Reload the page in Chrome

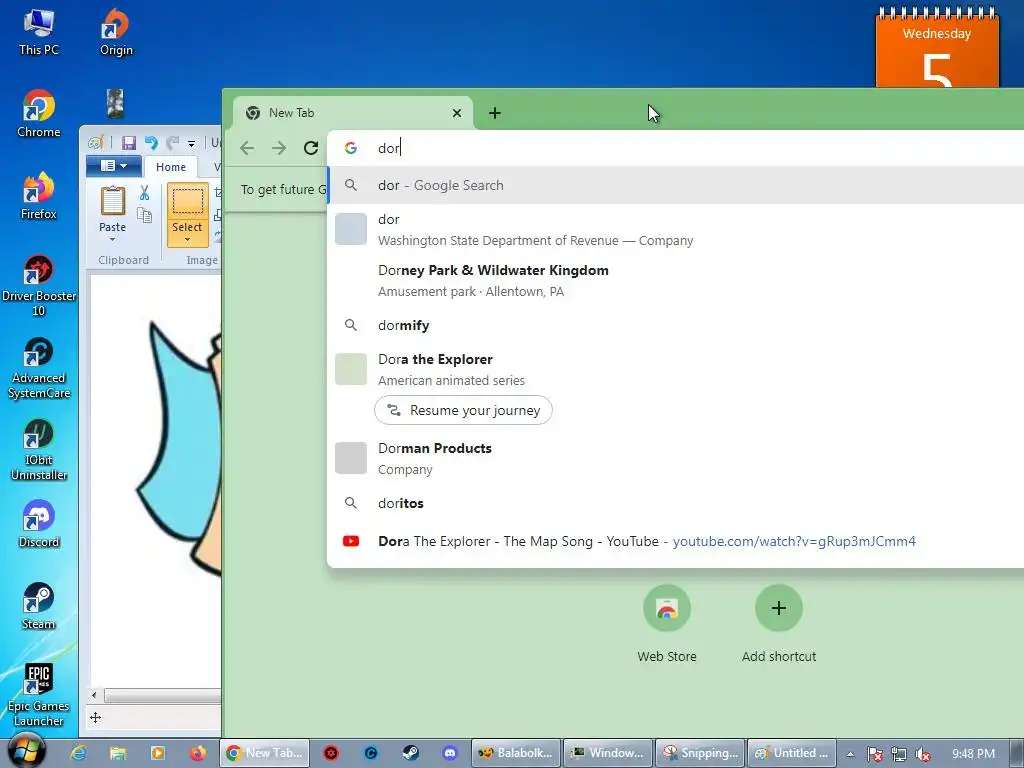tap(311, 148)
